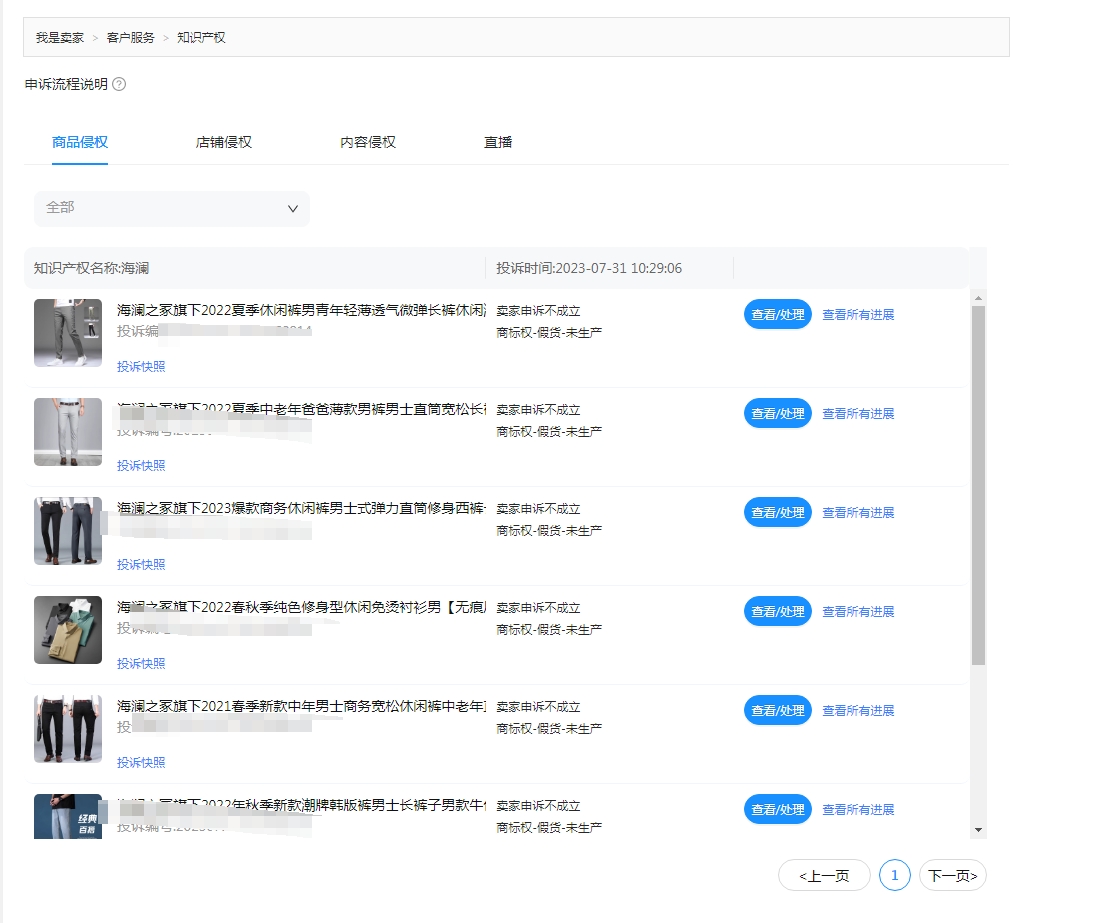This screenshot has width=1103, height=923.
Task: Click thumbnail of 2022春秋季纯色衬衫 shirts
Action: coord(68,630)
